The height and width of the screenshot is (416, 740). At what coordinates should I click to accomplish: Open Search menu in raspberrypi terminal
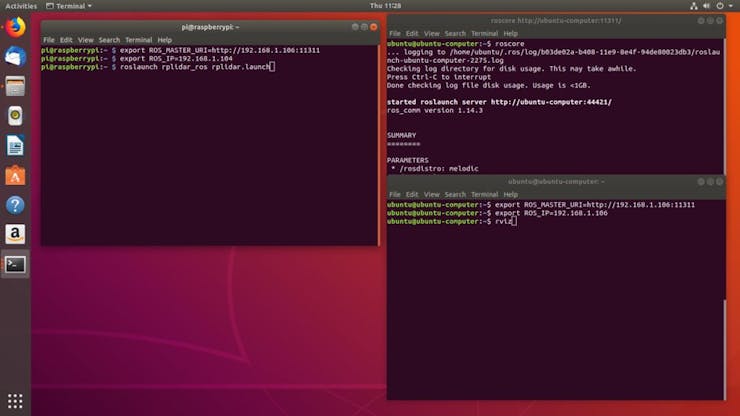tap(109, 40)
